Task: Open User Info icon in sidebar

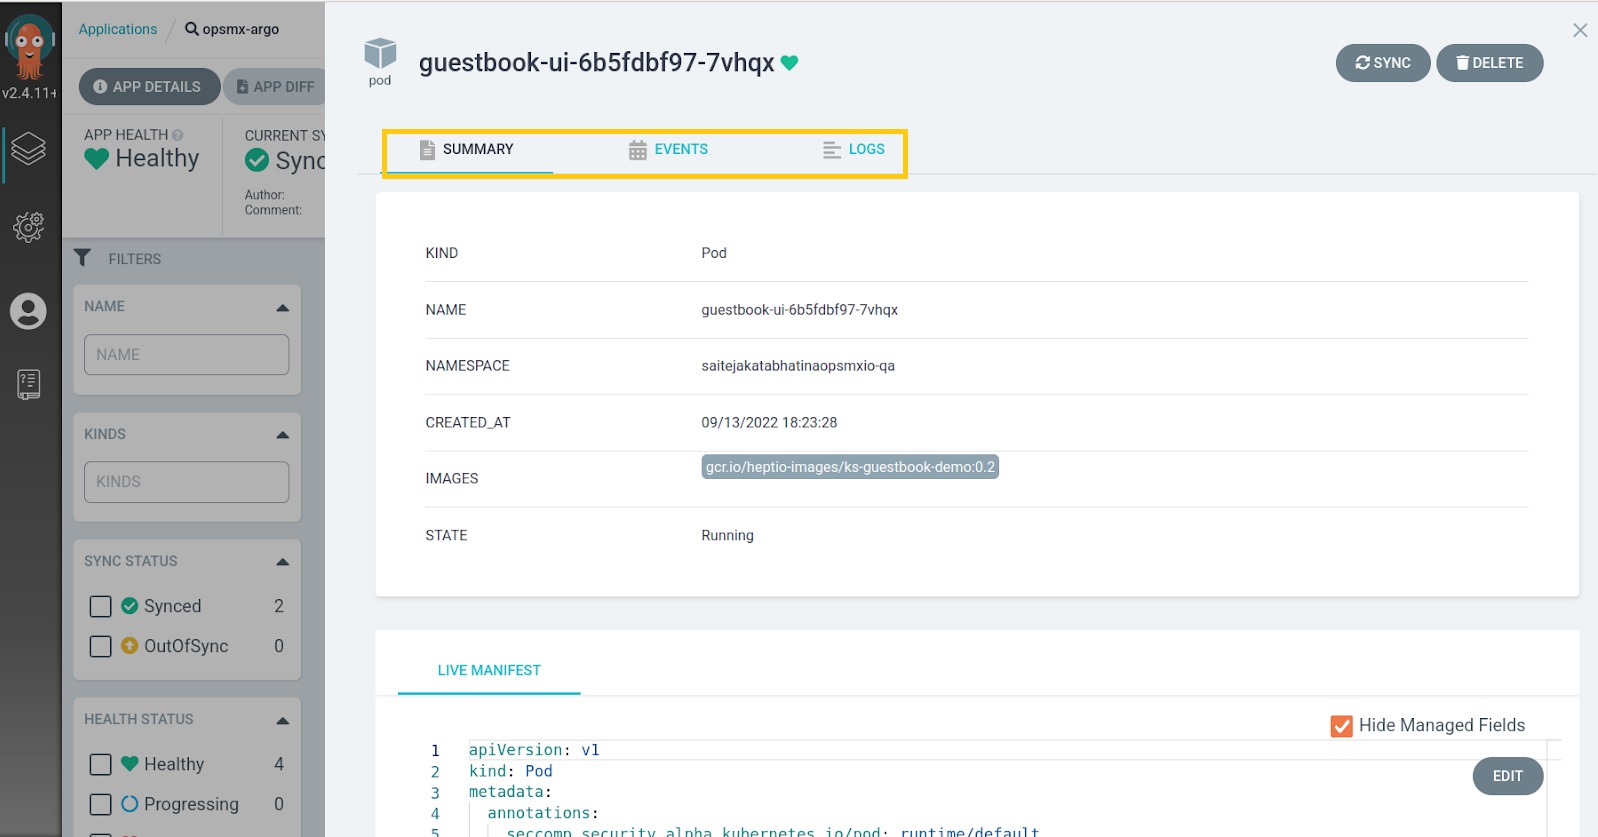Action: [x=28, y=311]
